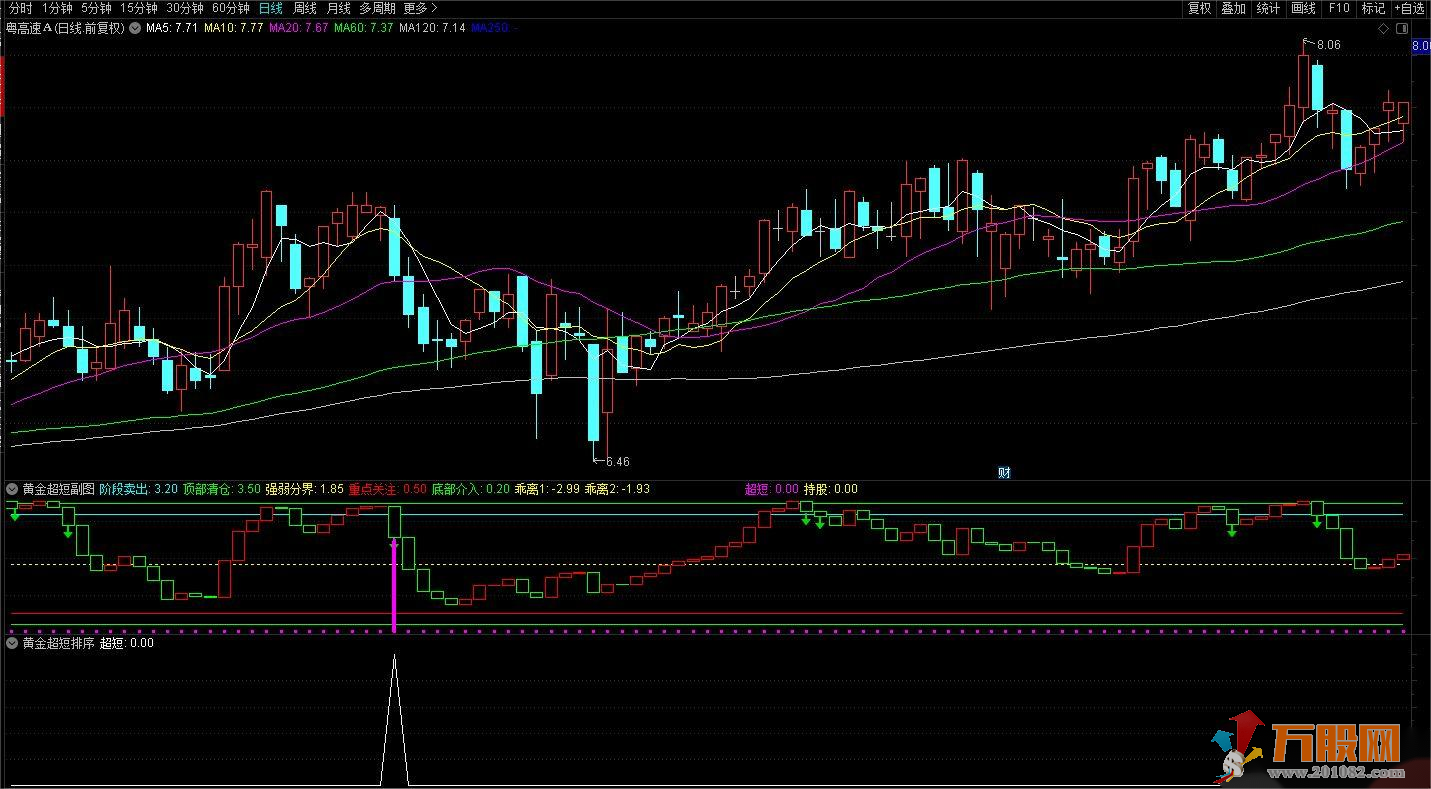1431x789 pixels.
Task: Click the 乖离1: -2.99 value
Action: click(547, 489)
